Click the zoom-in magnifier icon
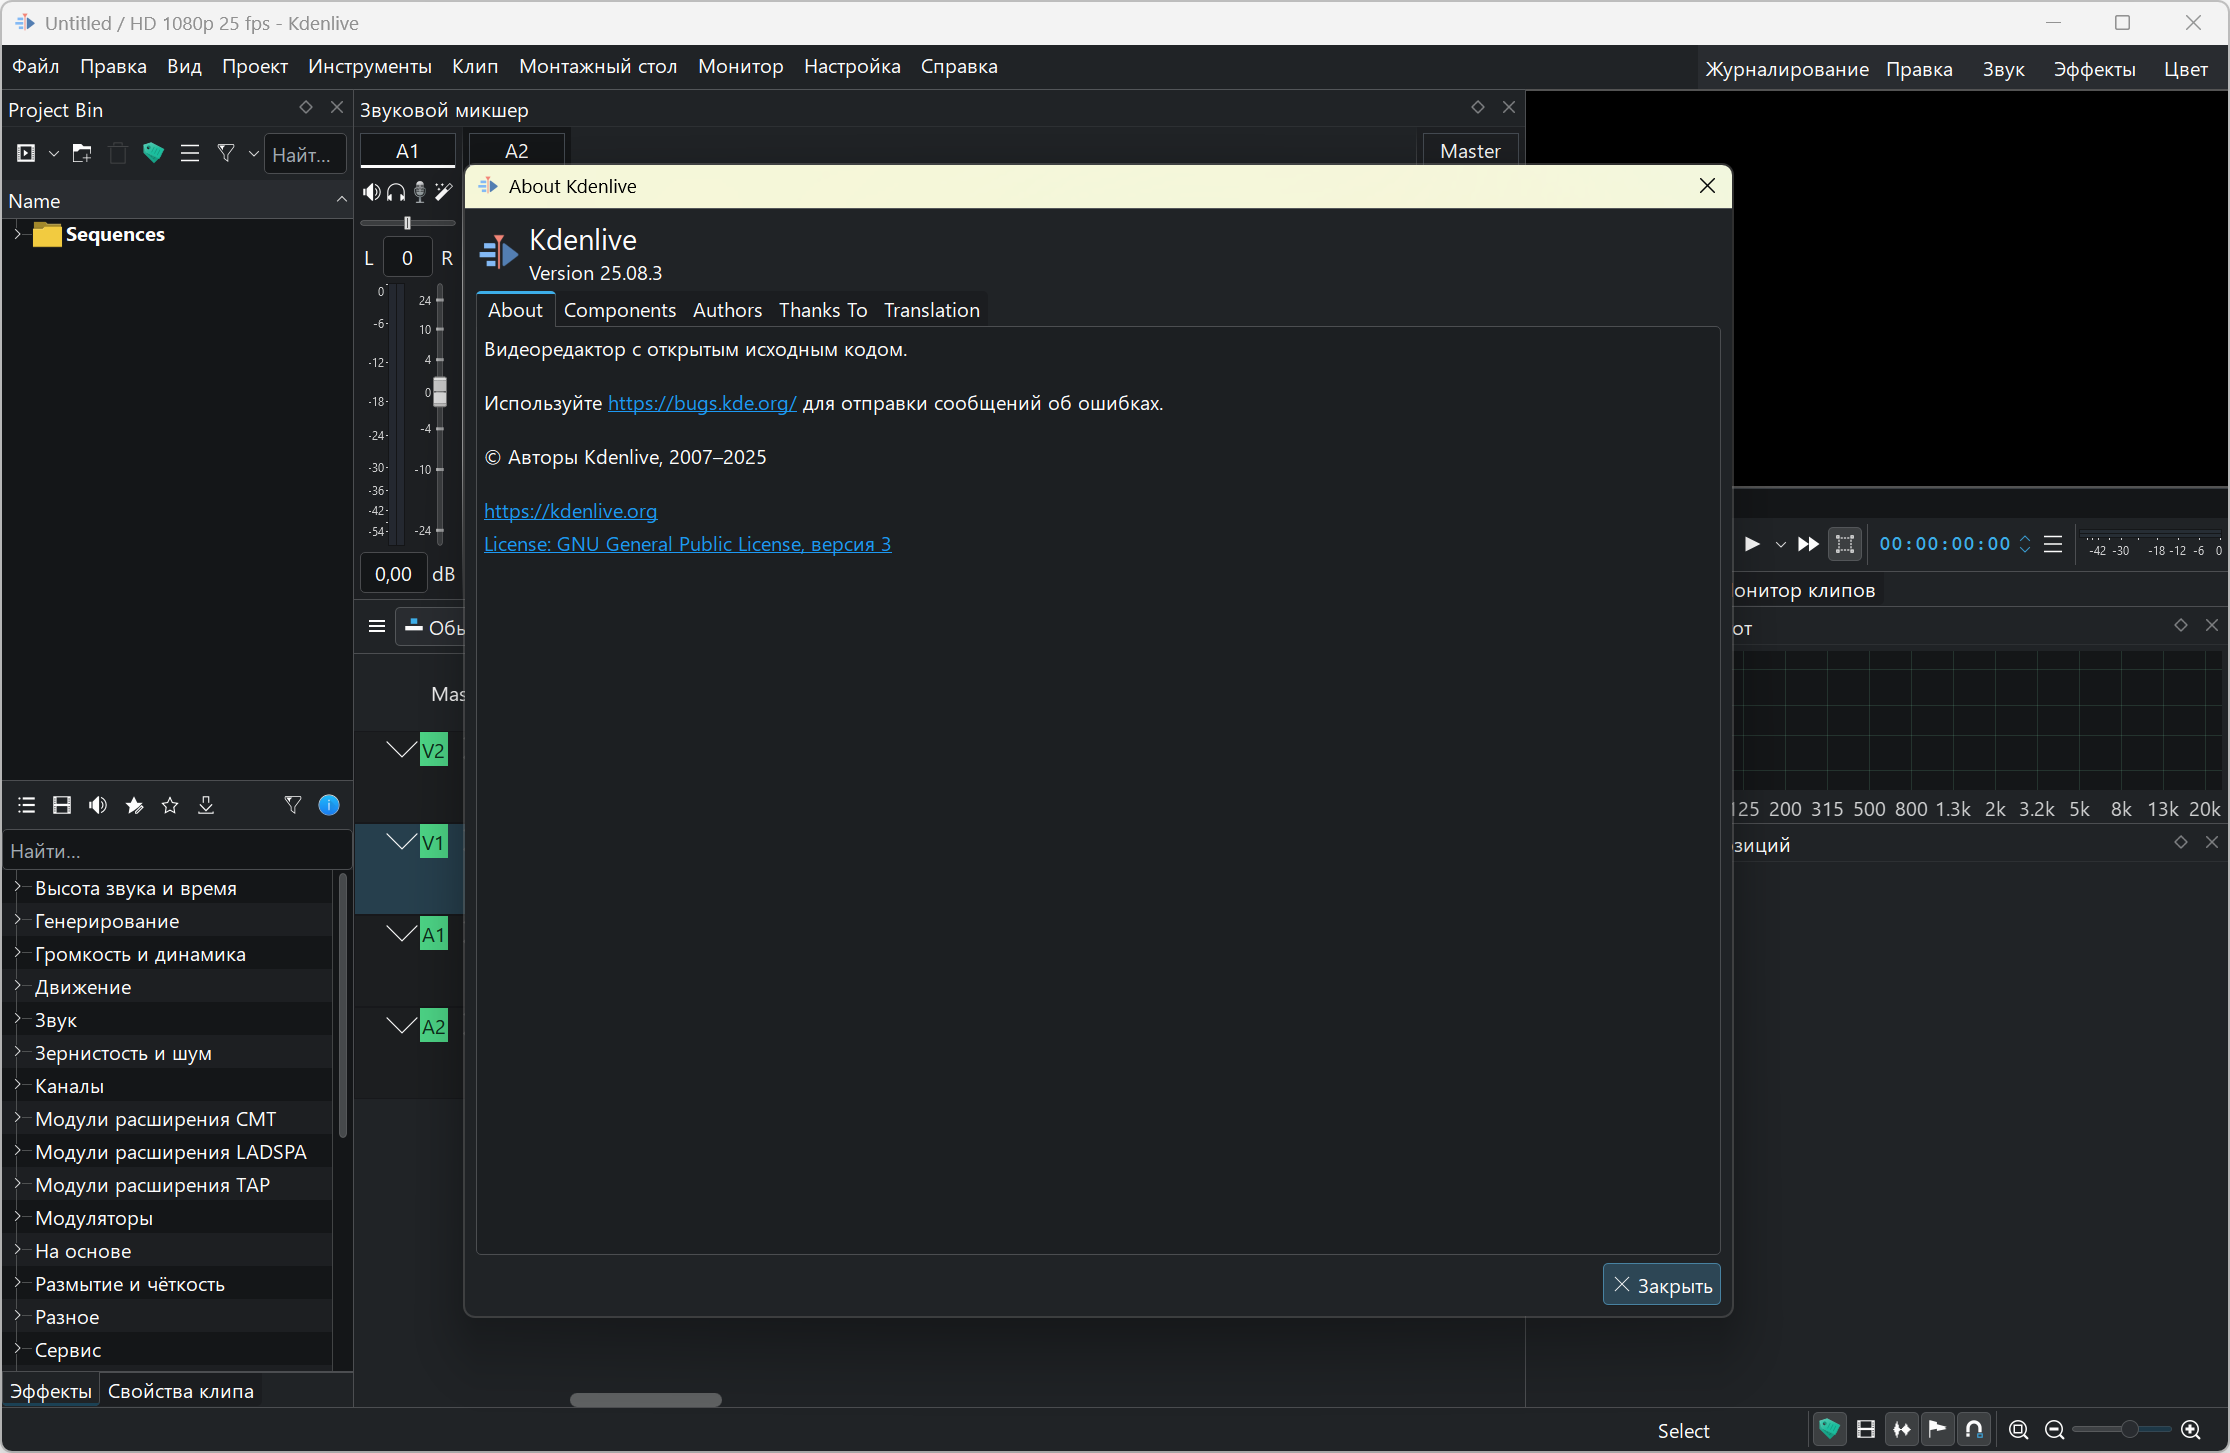 click(x=2191, y=1429)
